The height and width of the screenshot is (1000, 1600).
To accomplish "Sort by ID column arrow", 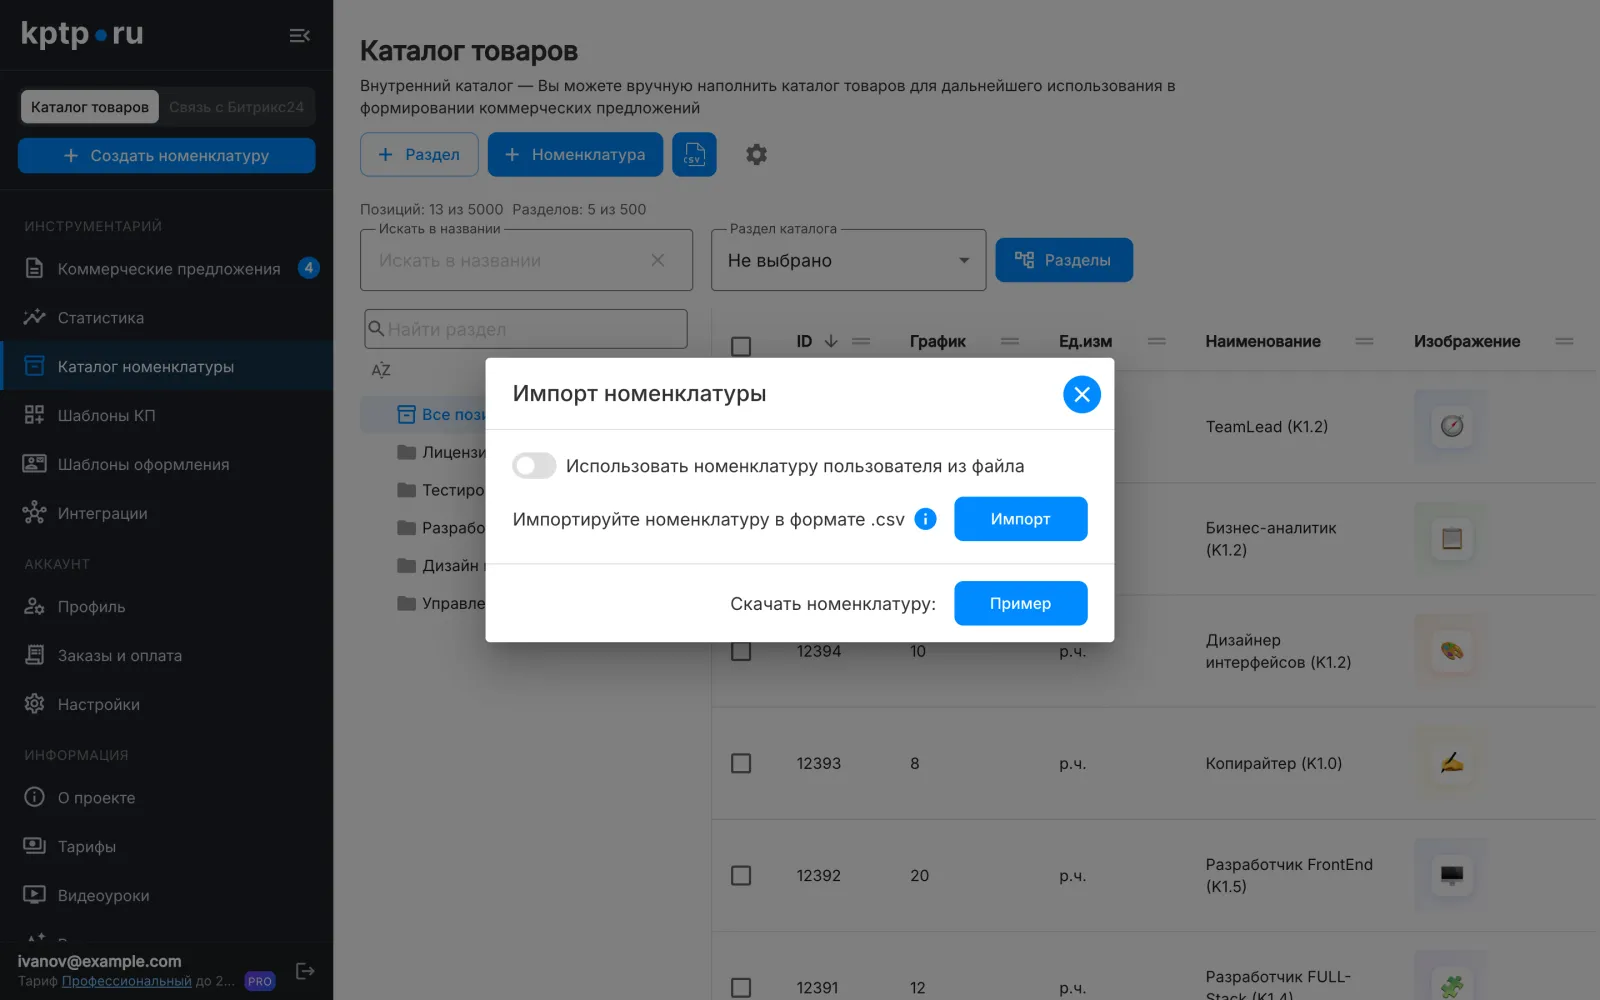I will coord(831,341).
